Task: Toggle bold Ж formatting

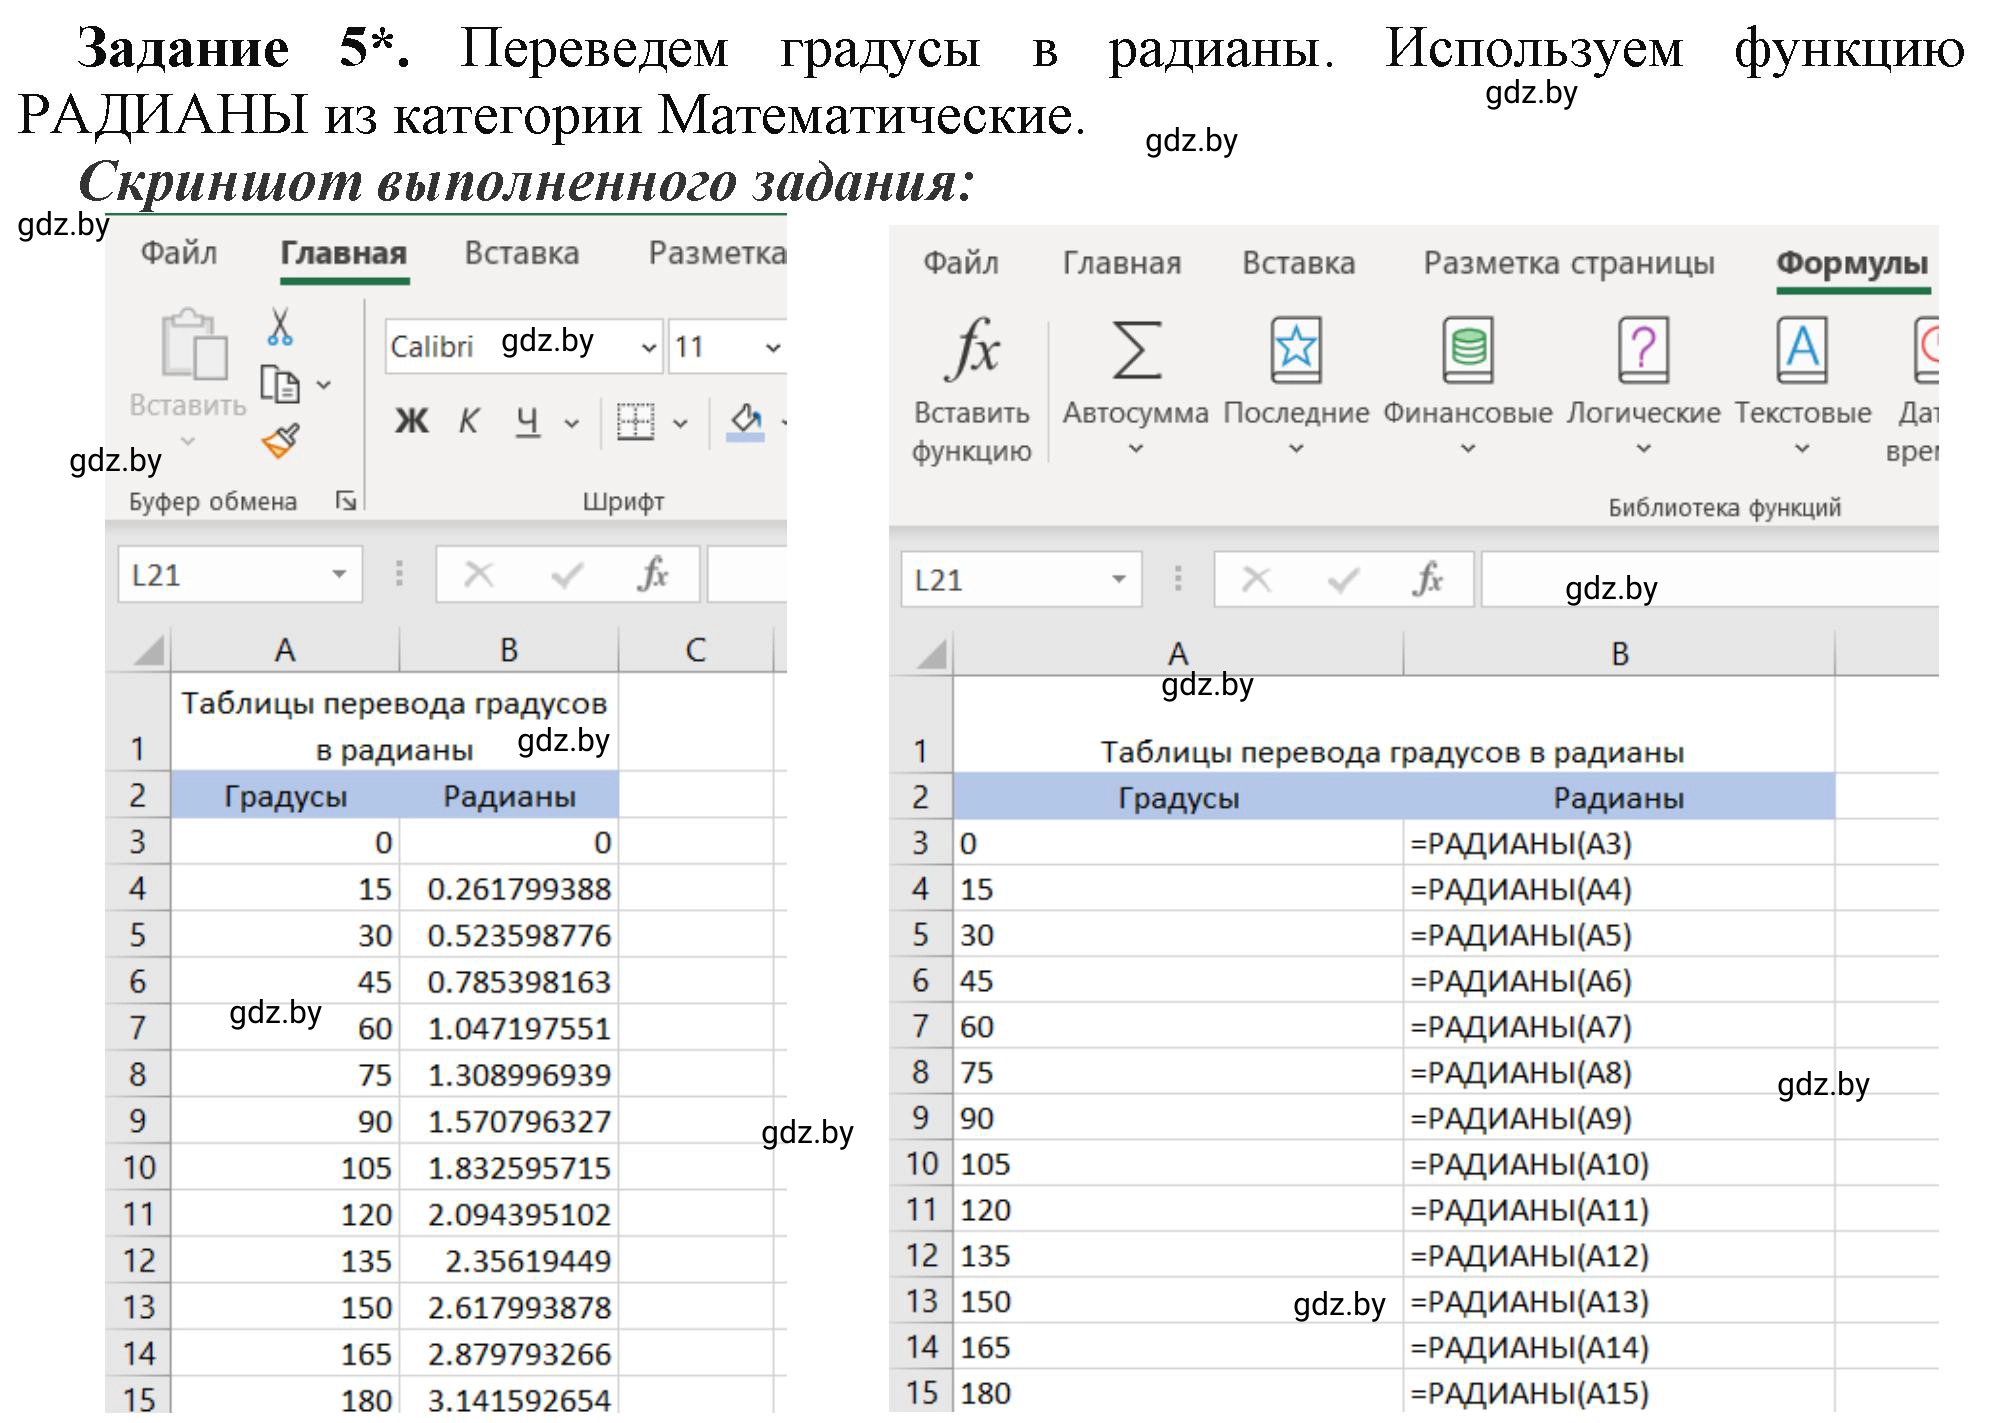Action: point(412,422)
